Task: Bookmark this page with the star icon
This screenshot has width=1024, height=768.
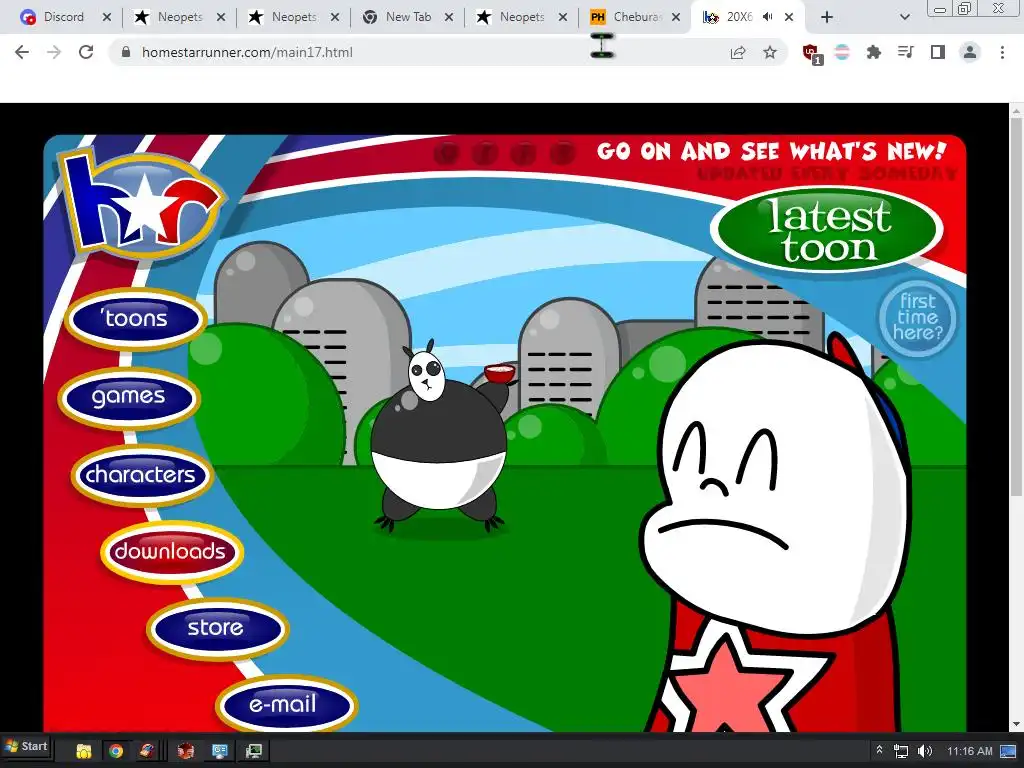Action: (x=770, y=52)
